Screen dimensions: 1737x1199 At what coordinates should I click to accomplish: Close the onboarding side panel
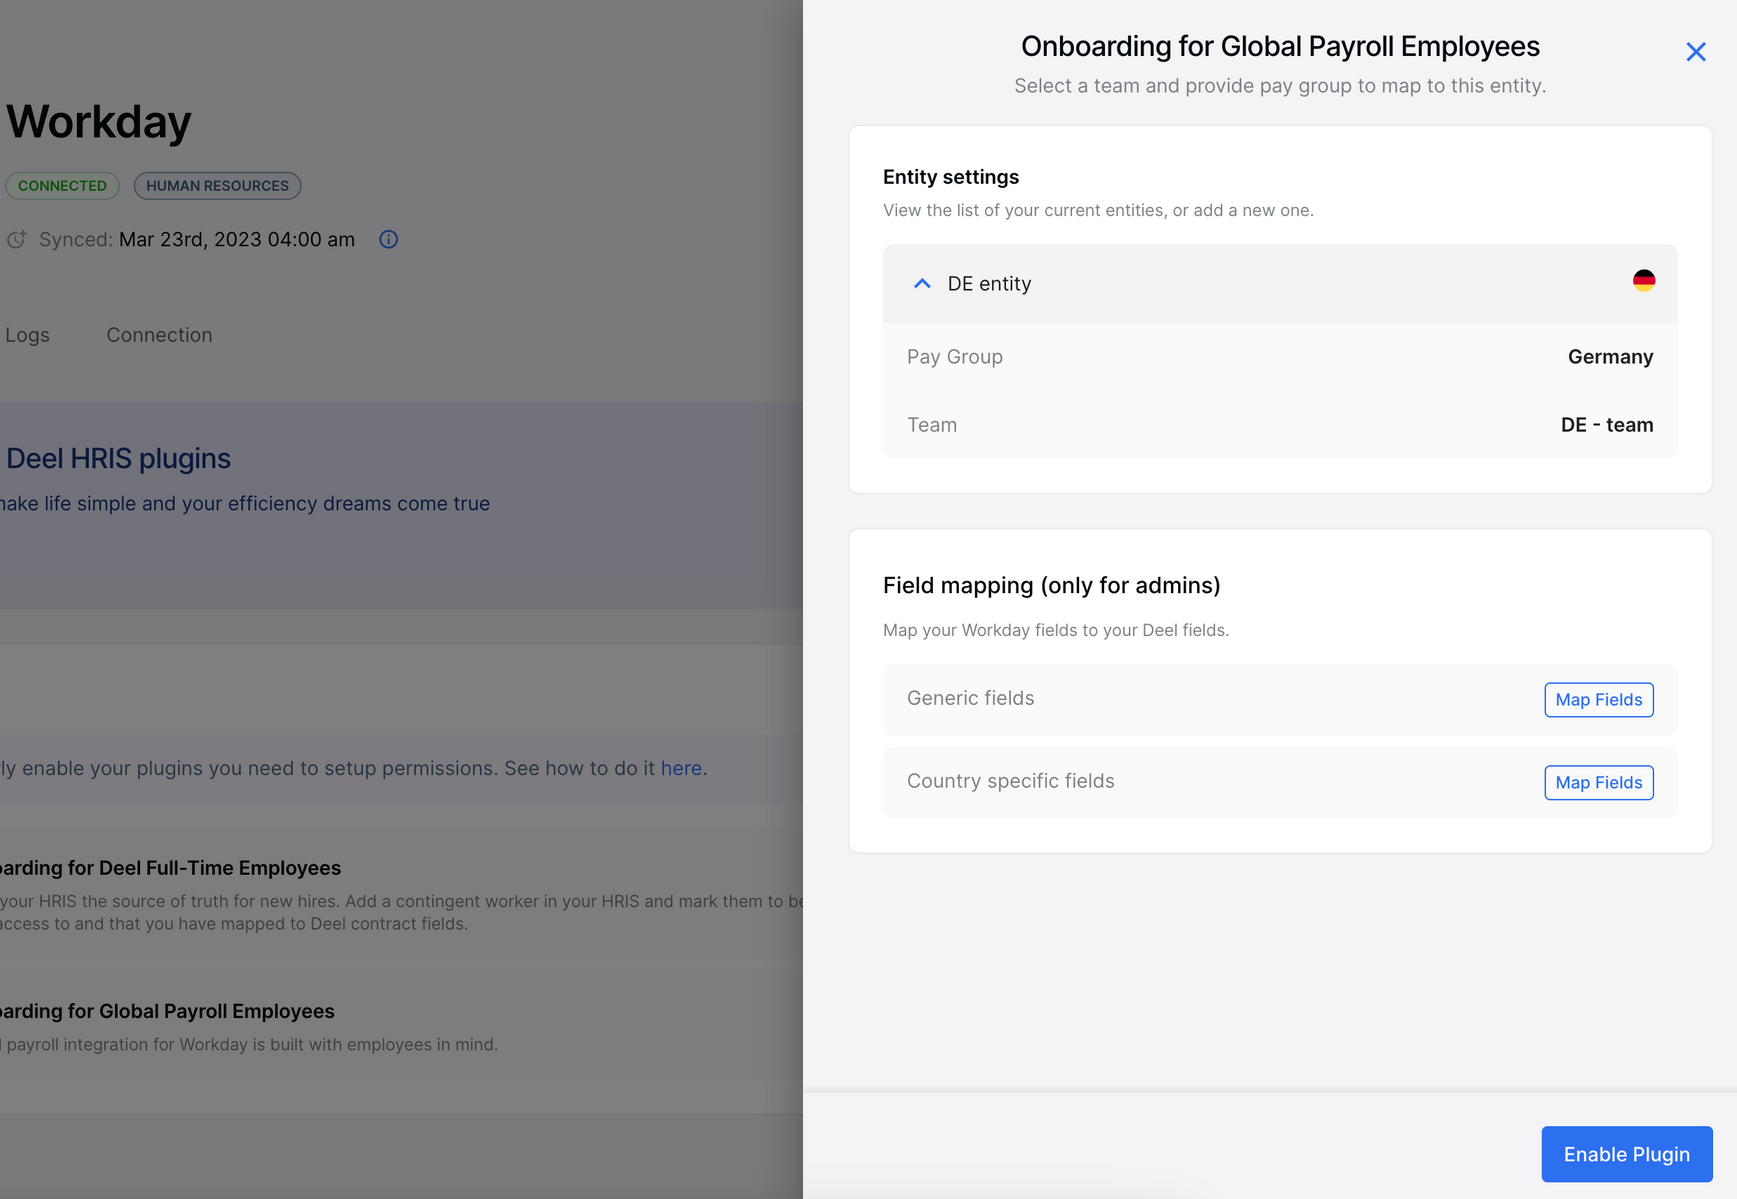(x=1695, y=52)
